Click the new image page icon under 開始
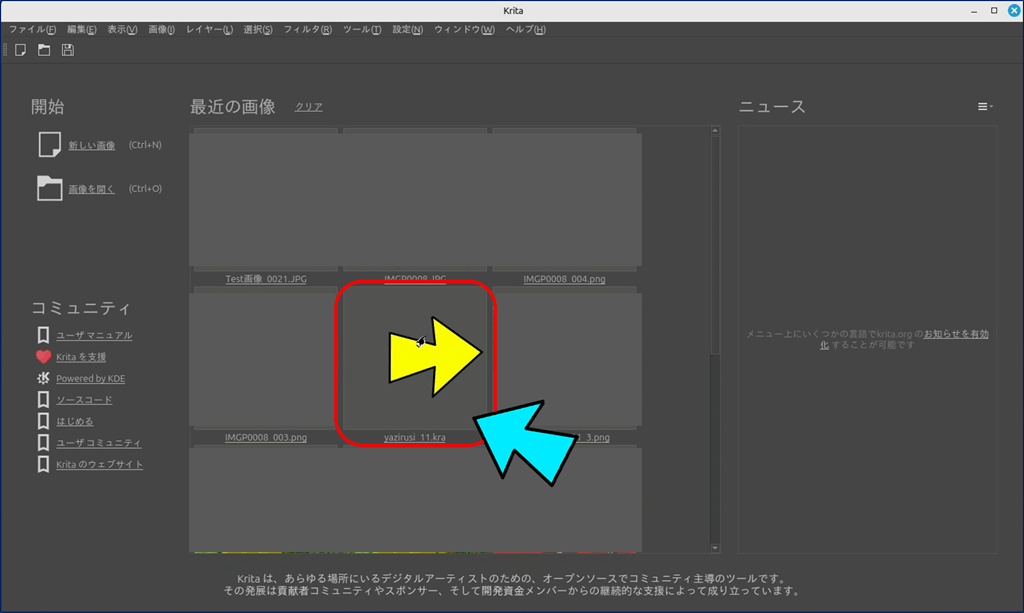Viewport: 1024px width, 613px height. click(49, 145)
